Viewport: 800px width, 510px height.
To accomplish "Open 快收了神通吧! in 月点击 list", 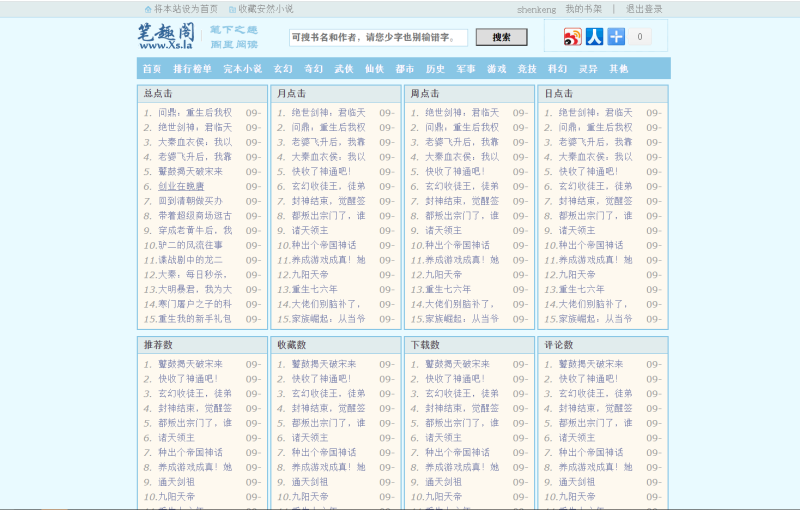I will point(321,172).
